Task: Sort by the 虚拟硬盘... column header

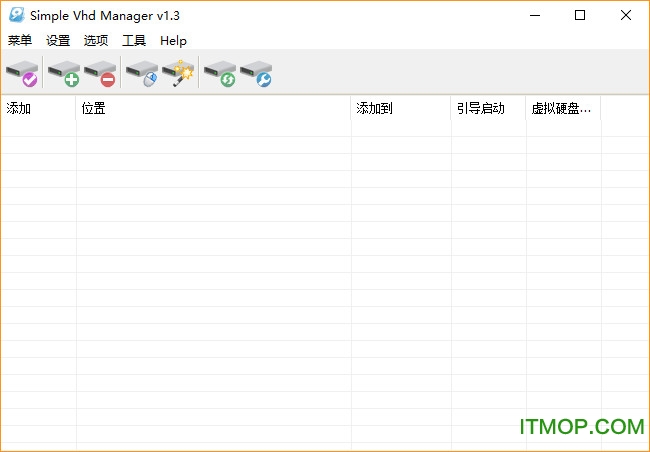Action: (563, 108)
